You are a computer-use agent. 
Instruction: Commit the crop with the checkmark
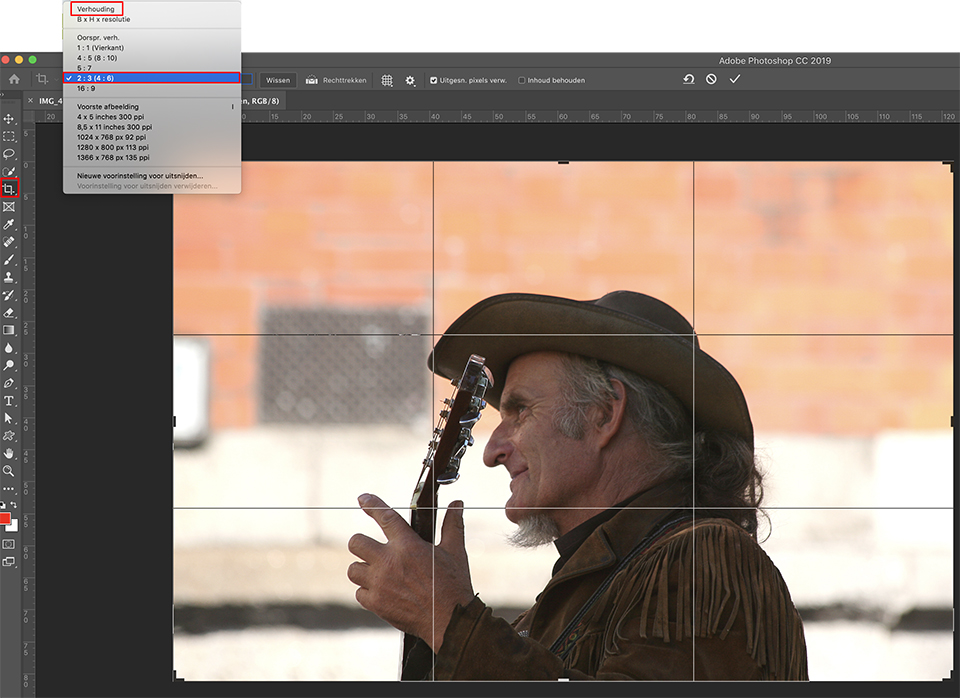[735, 79]
